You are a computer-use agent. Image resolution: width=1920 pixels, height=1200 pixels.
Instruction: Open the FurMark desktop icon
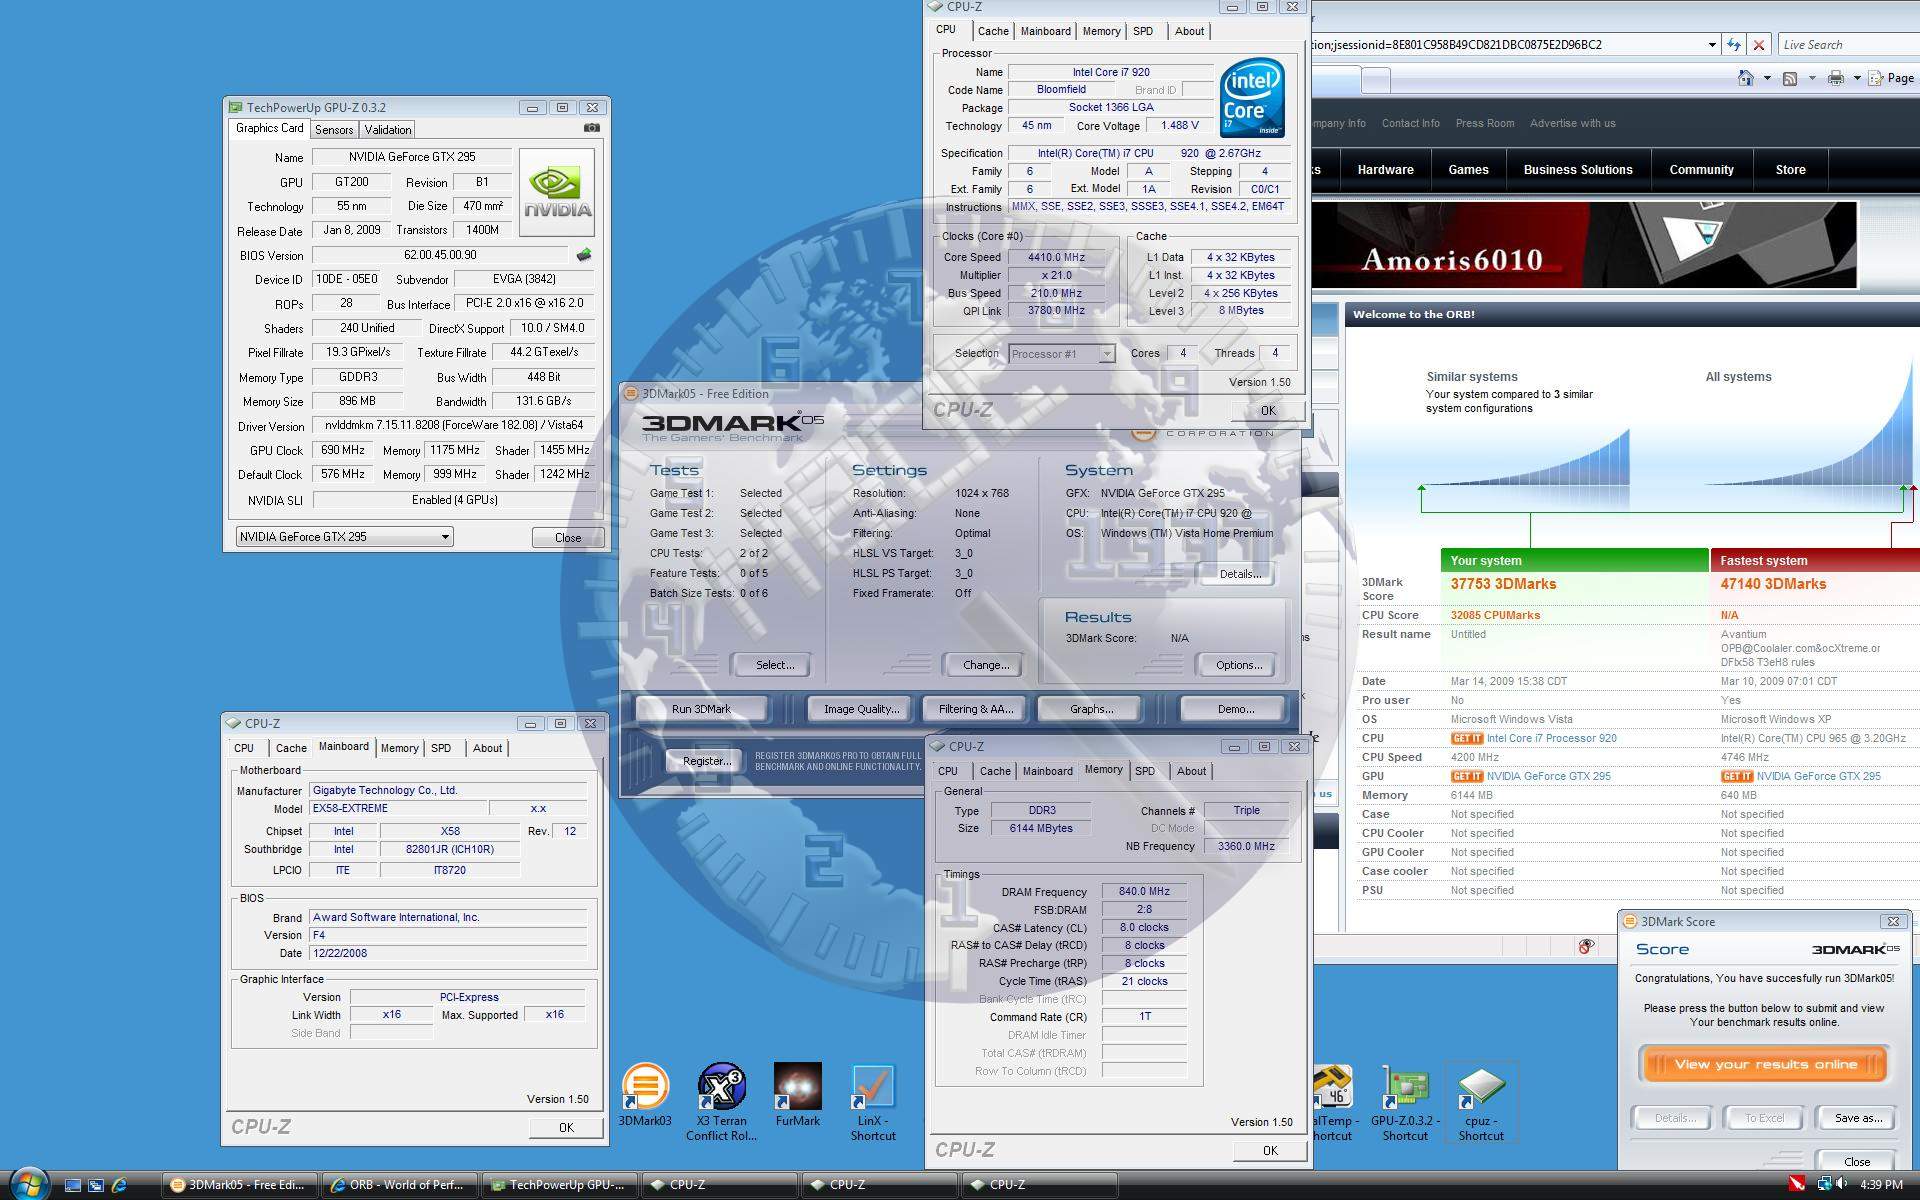coord(797,1095)
